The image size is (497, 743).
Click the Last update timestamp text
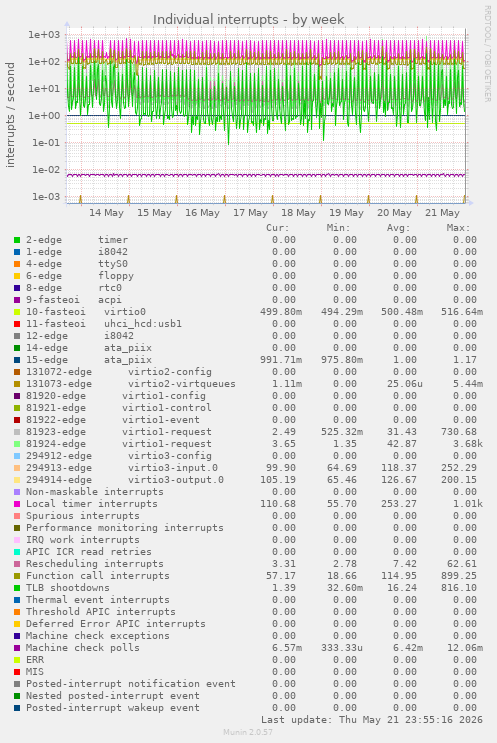(x=372, y=720)
